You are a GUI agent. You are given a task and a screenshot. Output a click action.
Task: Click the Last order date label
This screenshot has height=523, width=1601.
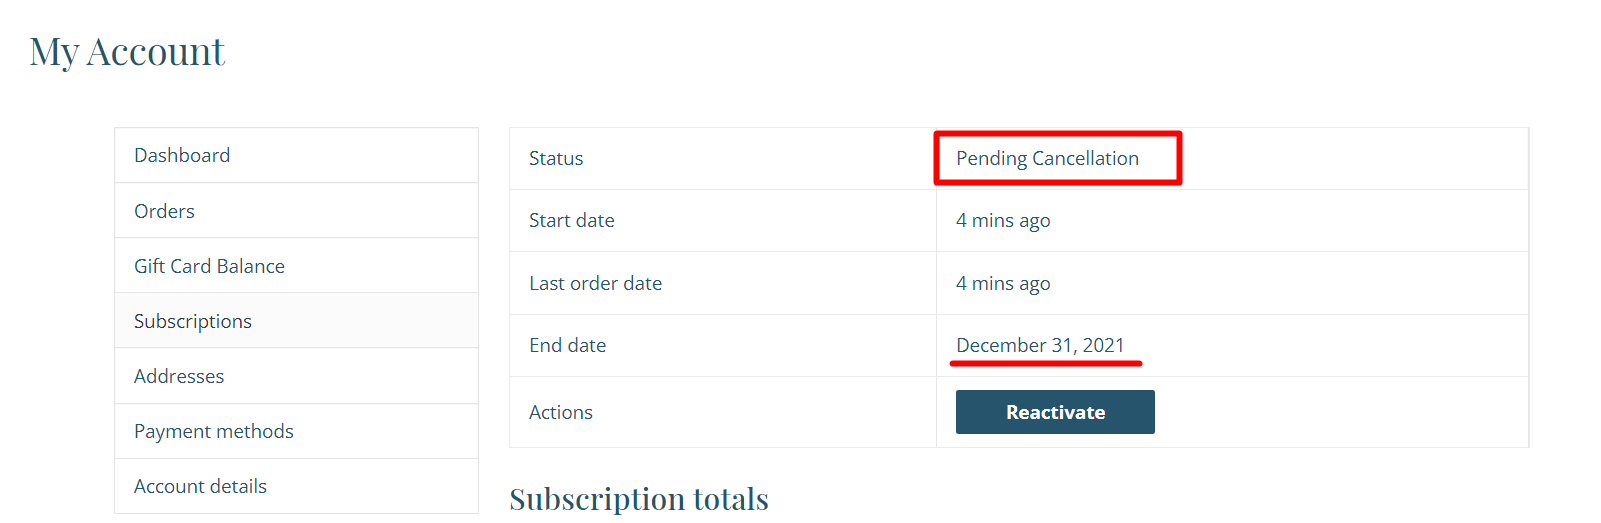[x=595, y=283]
